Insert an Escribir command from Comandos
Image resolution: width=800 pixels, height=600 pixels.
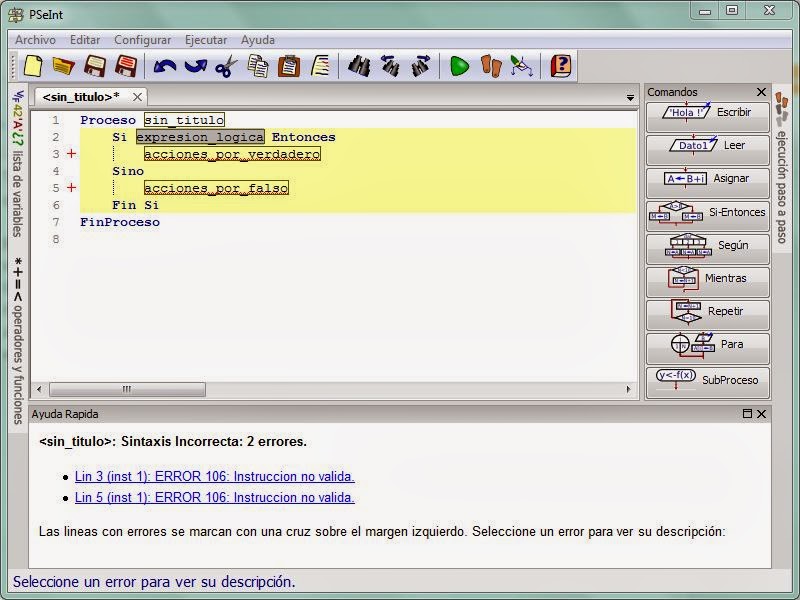point(707,113)
